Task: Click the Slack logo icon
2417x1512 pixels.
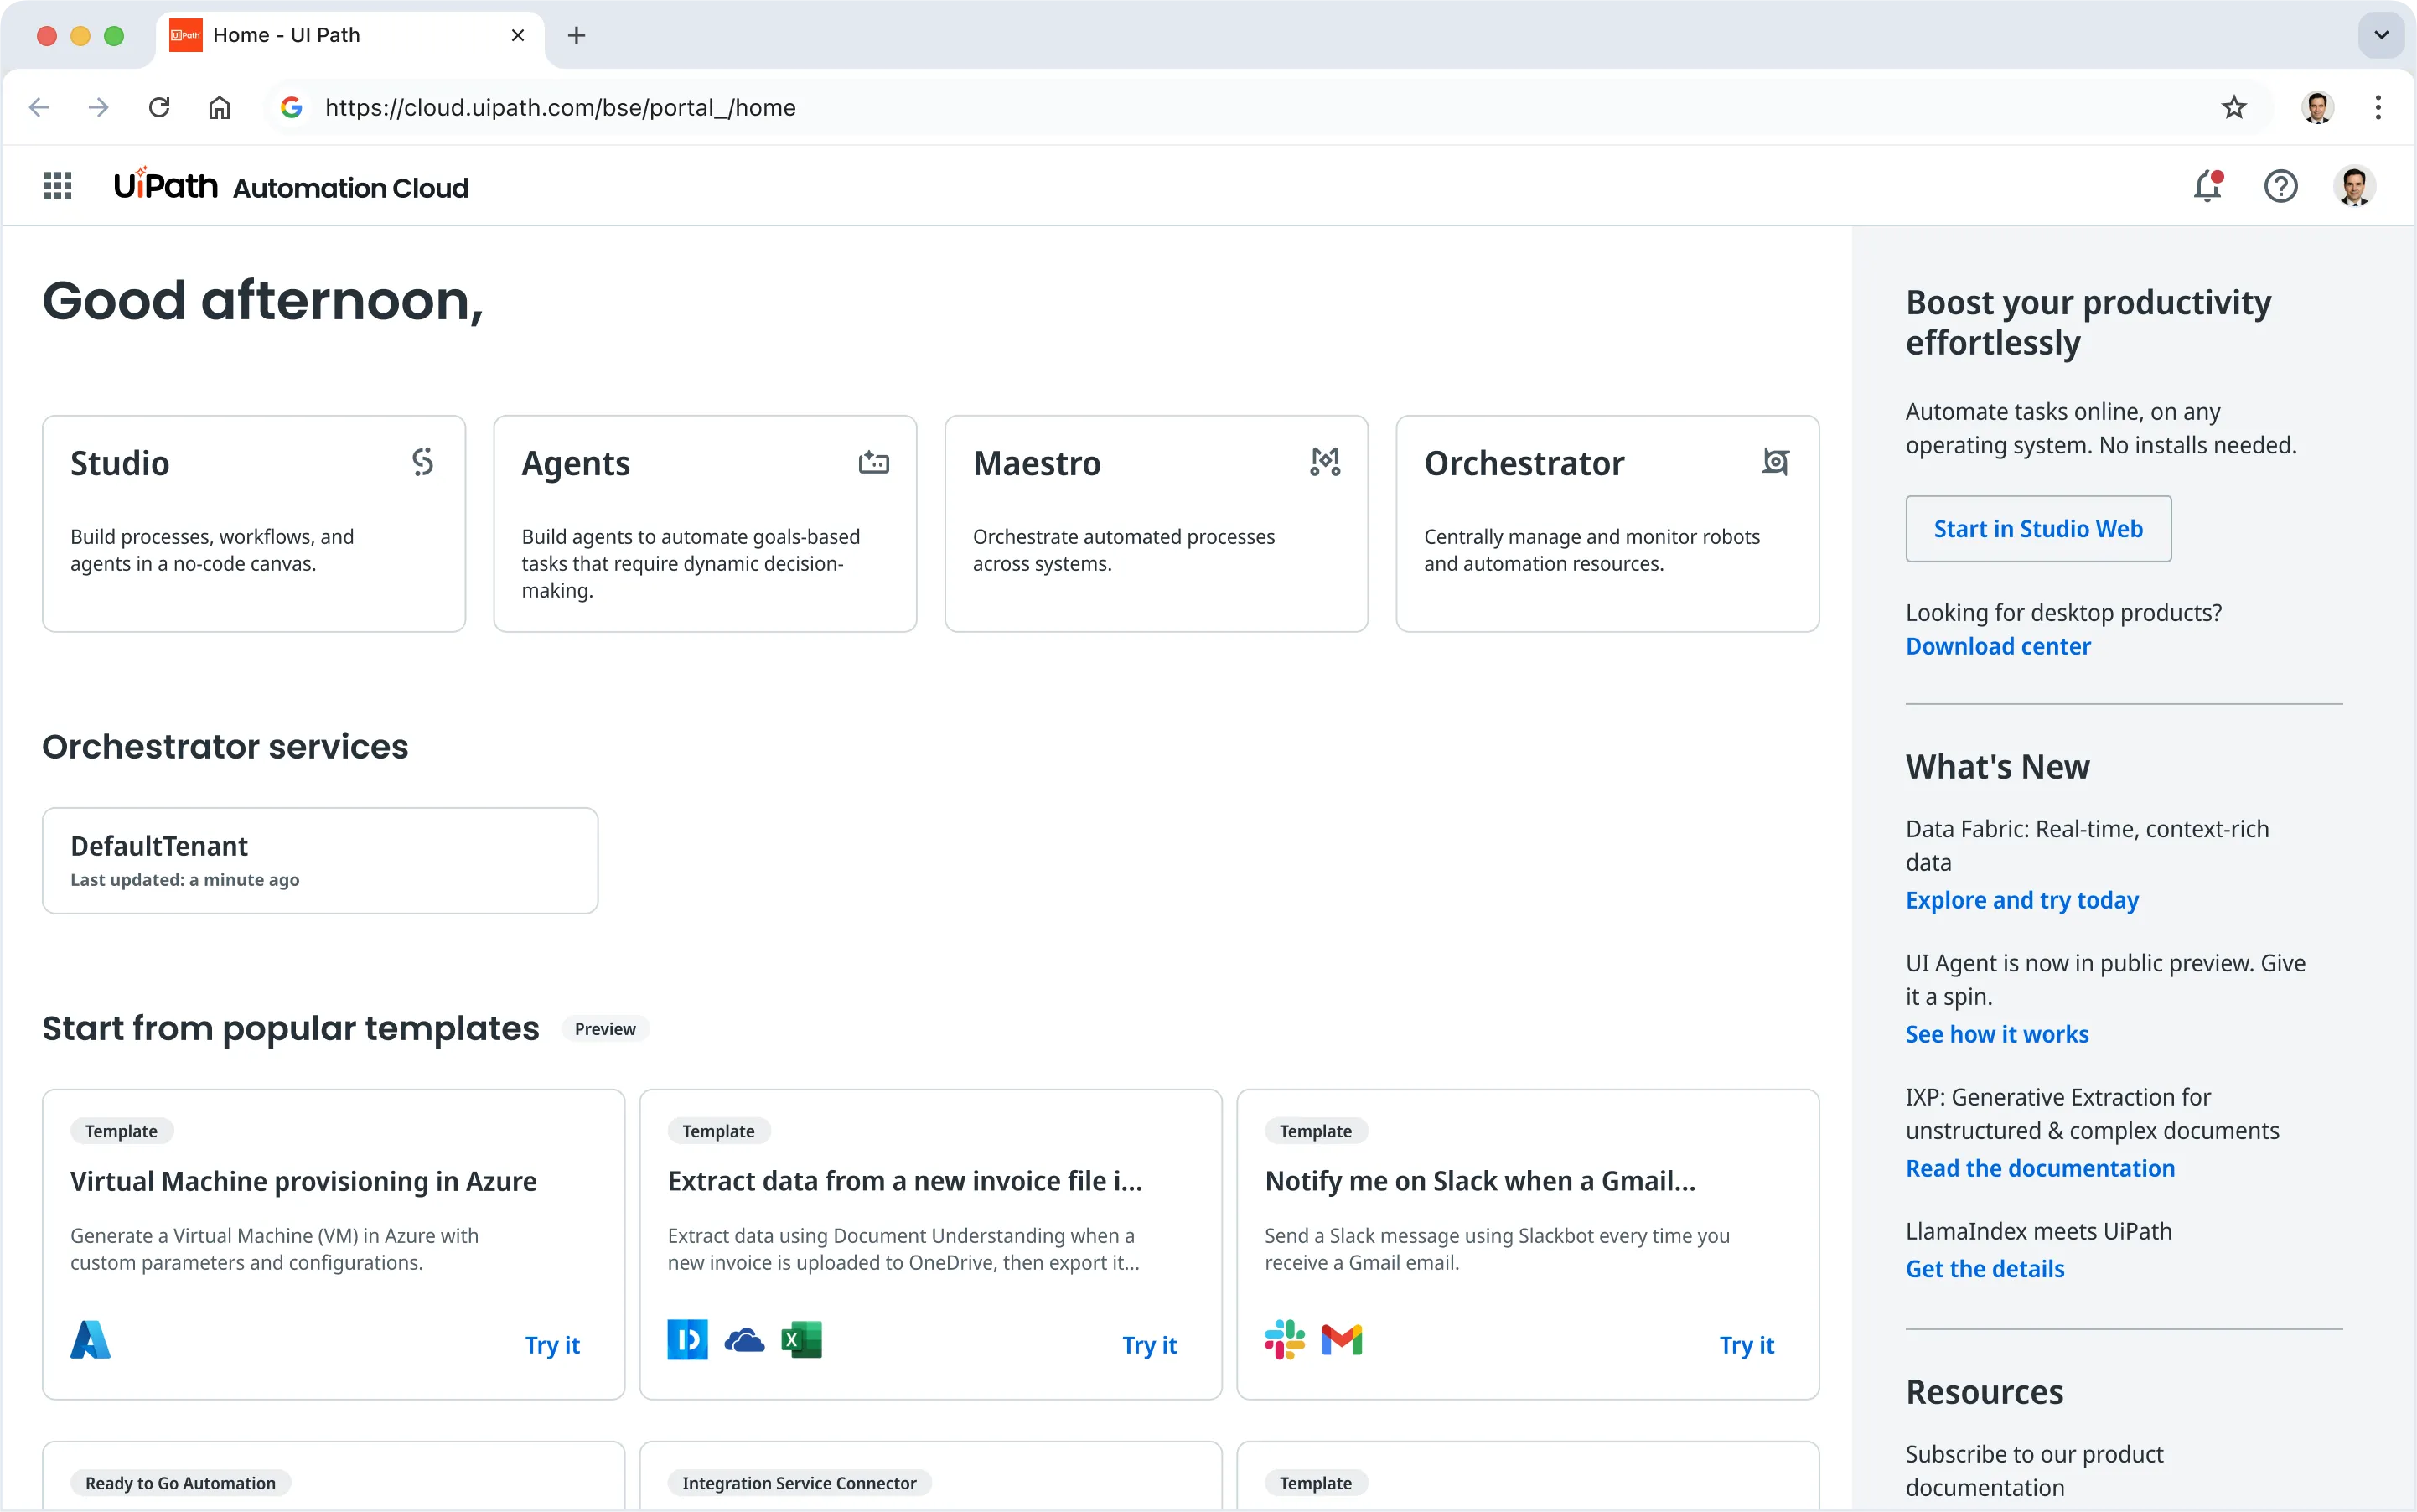Action: [1285, 1340]
